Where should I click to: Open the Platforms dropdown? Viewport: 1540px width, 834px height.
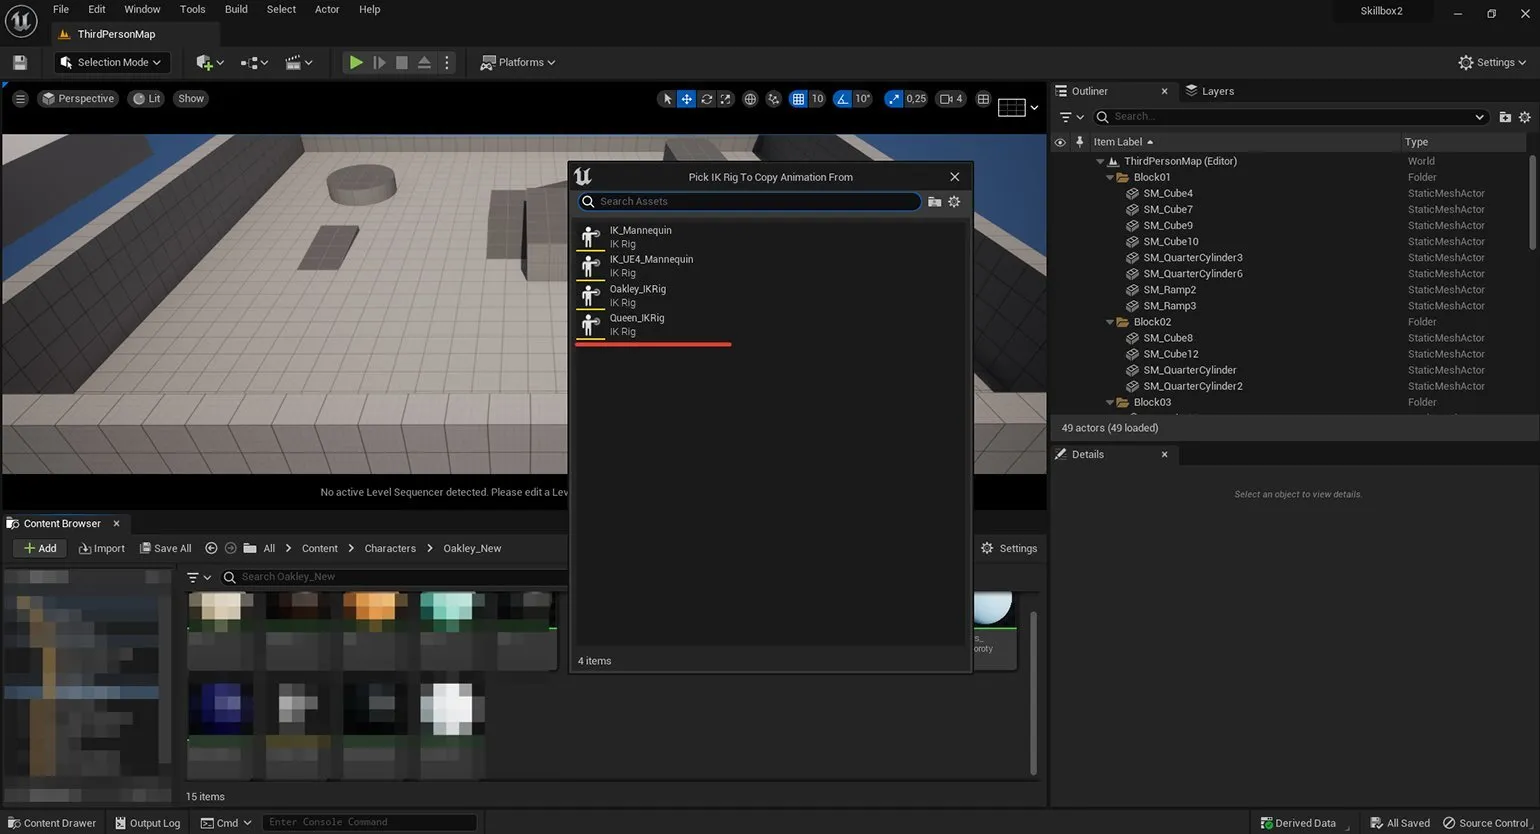point(518,62)
